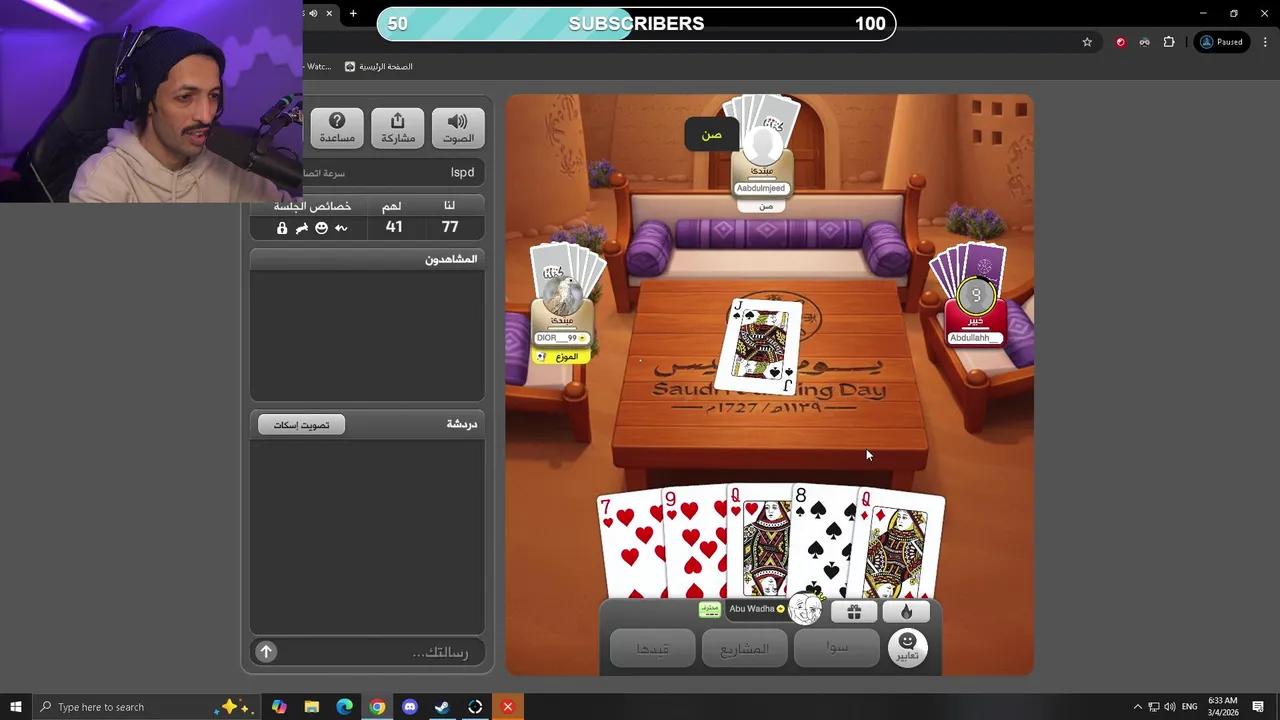Open the Watc... bookmark
Screen dimensions: 1280x720
click(318, 67)
